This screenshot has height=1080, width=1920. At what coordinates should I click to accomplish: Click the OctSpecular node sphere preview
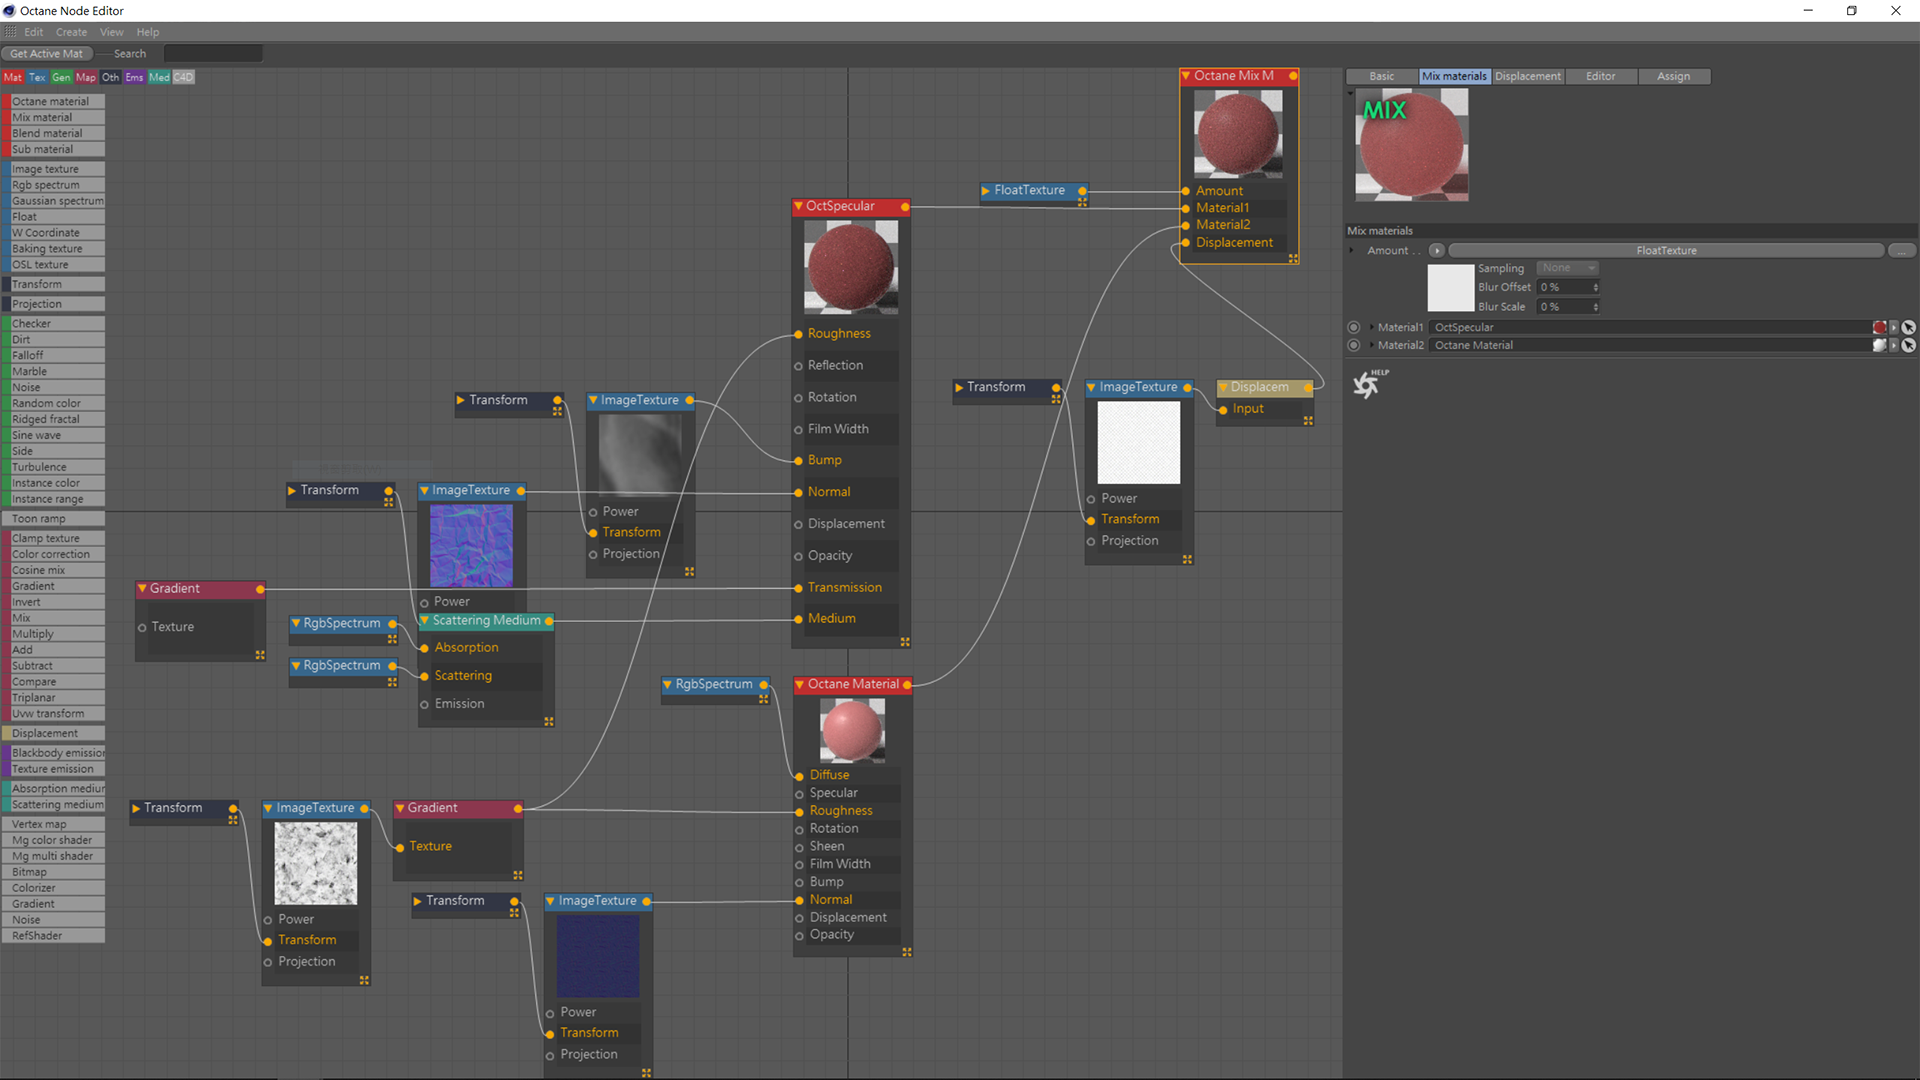851,267
